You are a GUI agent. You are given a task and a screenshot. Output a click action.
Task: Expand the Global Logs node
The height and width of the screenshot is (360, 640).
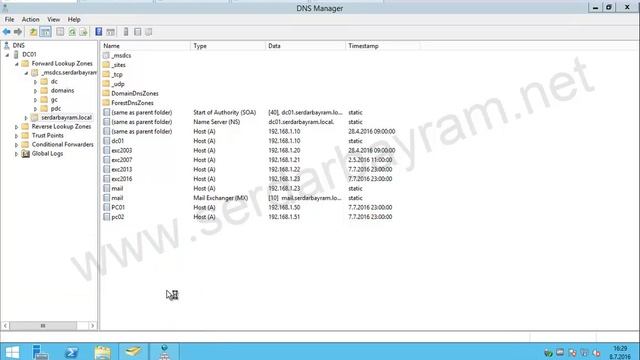(x=17, y=154)
